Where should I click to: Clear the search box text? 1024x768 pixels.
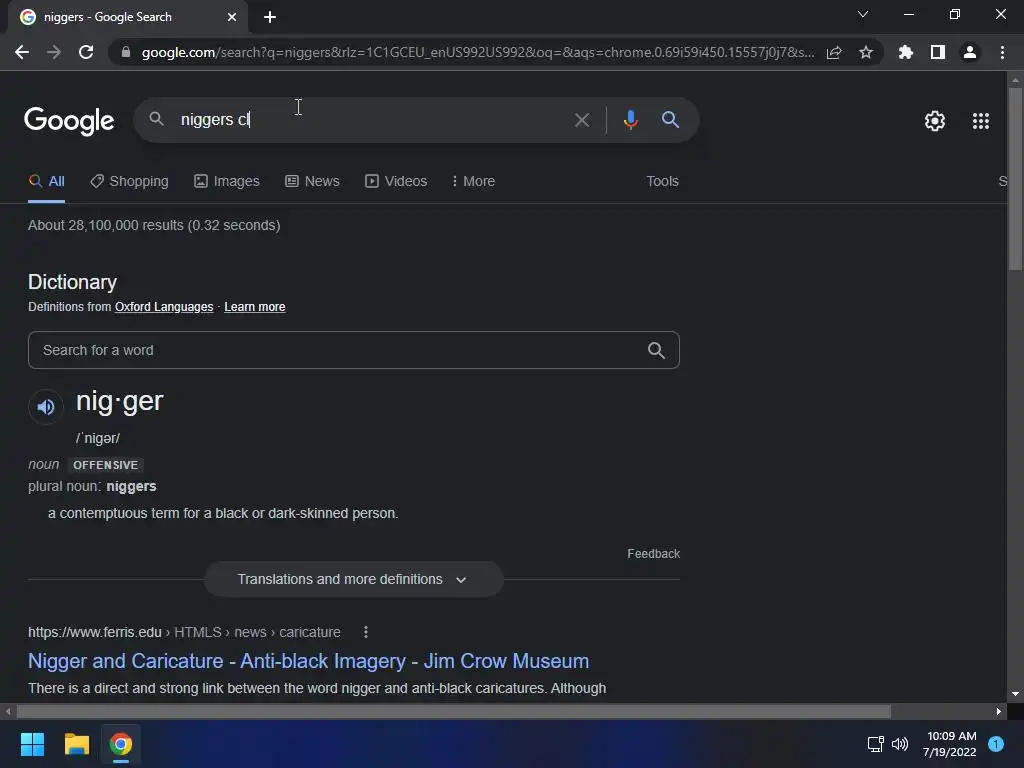[x=581, y=120]
